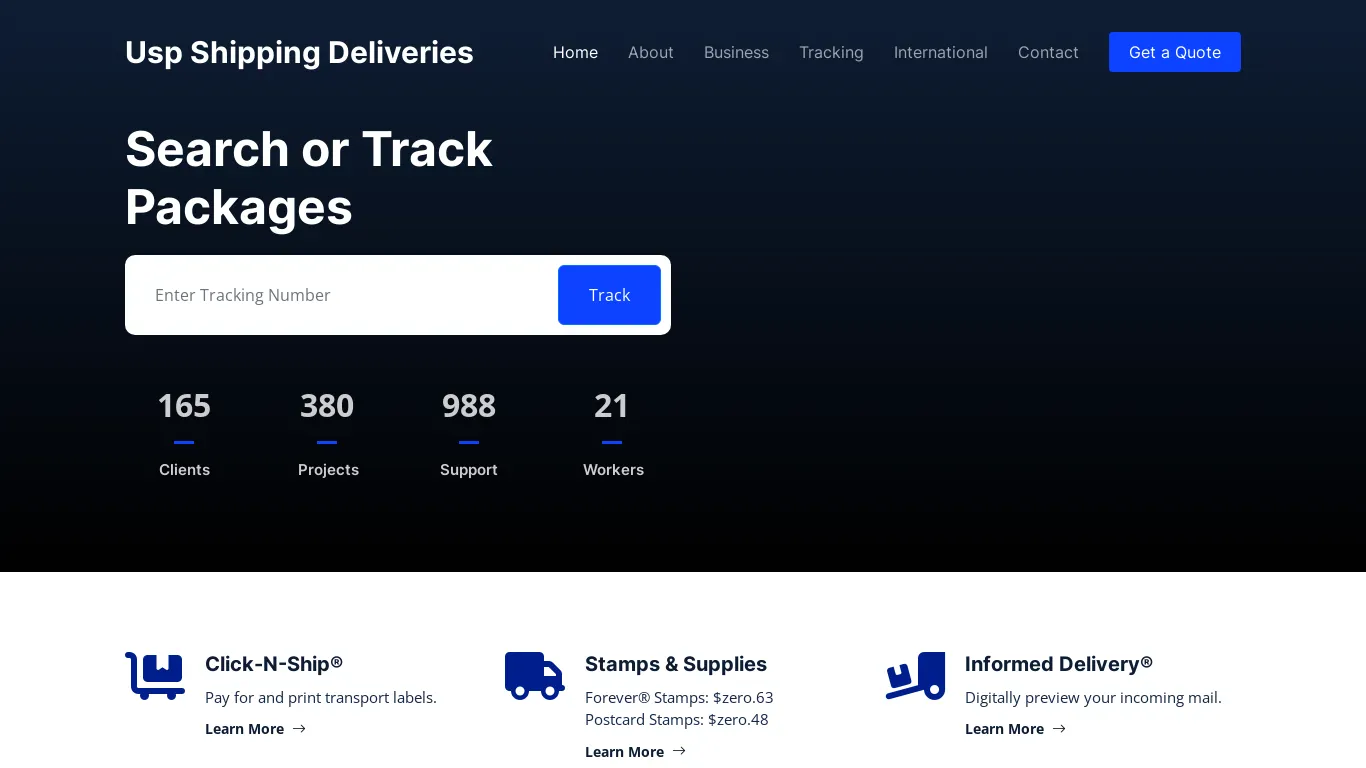Click the Stamps & Supplies truck icon
The height and width of the screenshot is (768, 1366).
[x=535, y=676]
